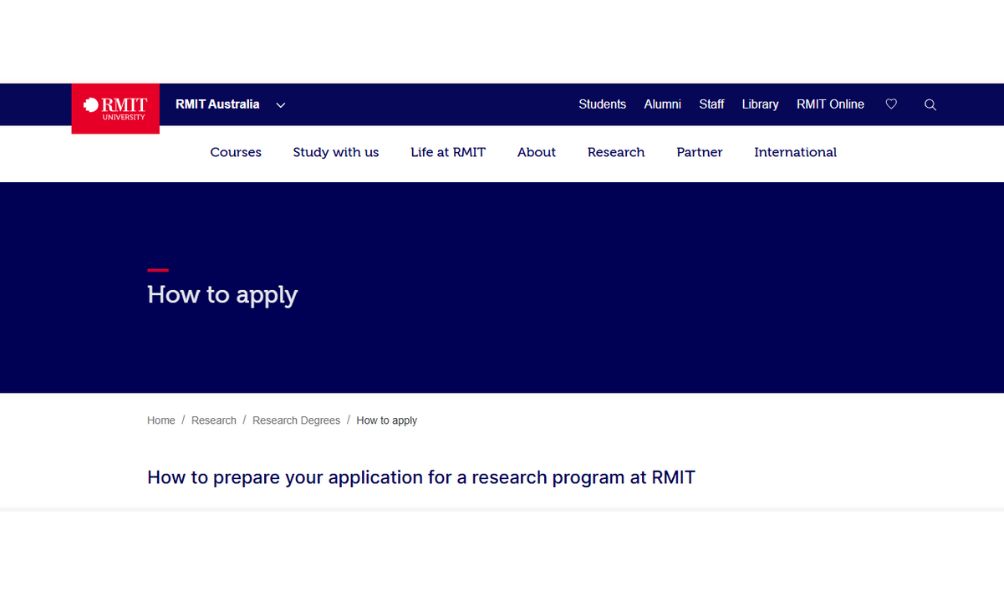1004x591 pixels.
Task: Click the 'How to apply' banner heading
Action: 222,295
